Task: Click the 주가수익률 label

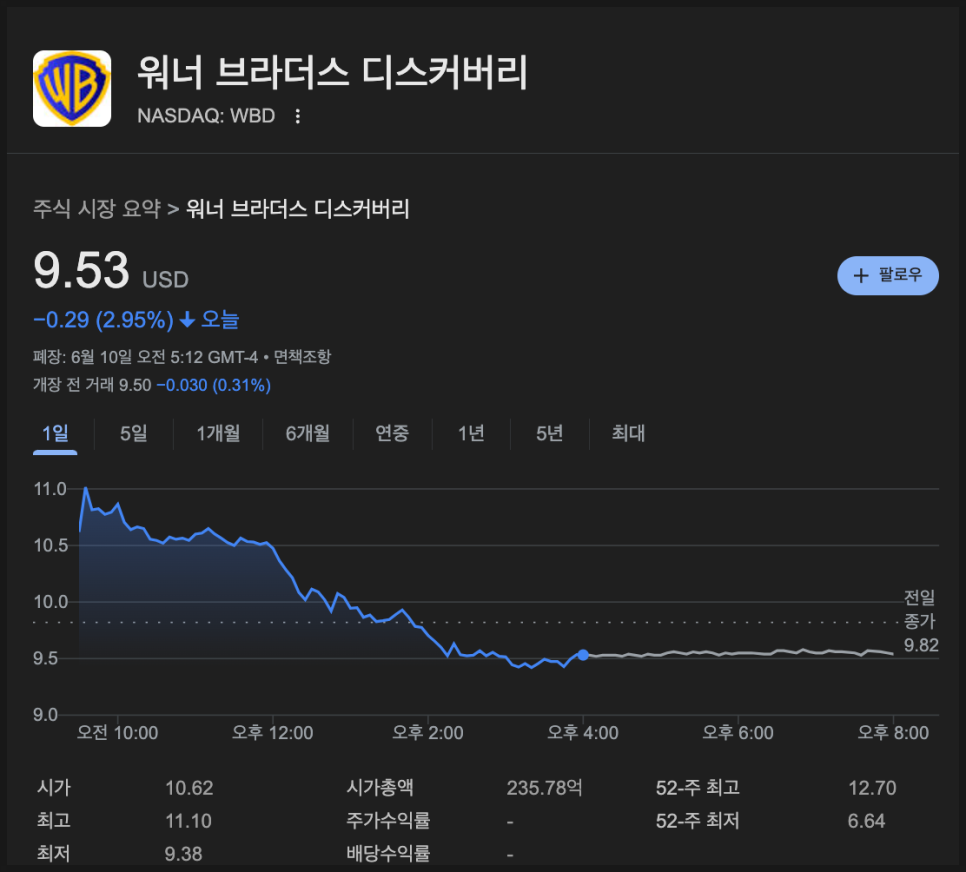Action: pos(388,821)
